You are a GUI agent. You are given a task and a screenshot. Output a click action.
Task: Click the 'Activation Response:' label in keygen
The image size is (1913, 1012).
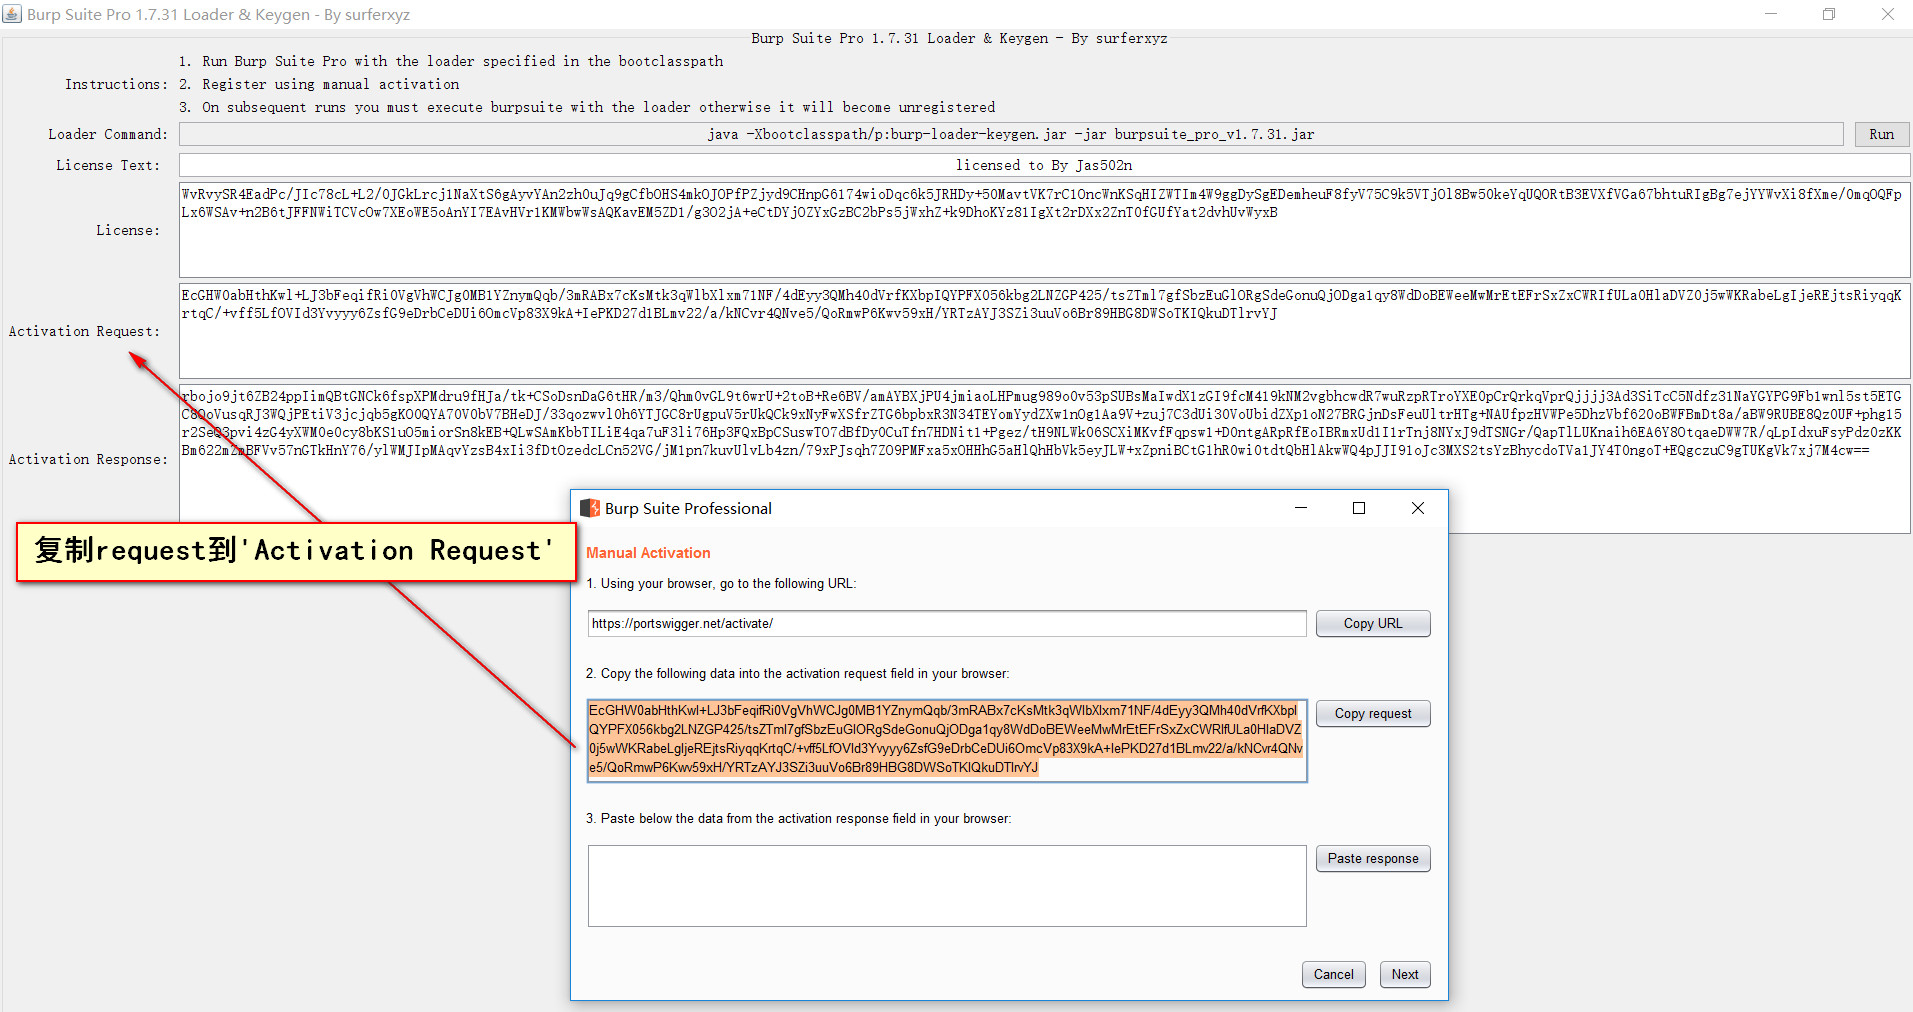(x=88, y=459)
